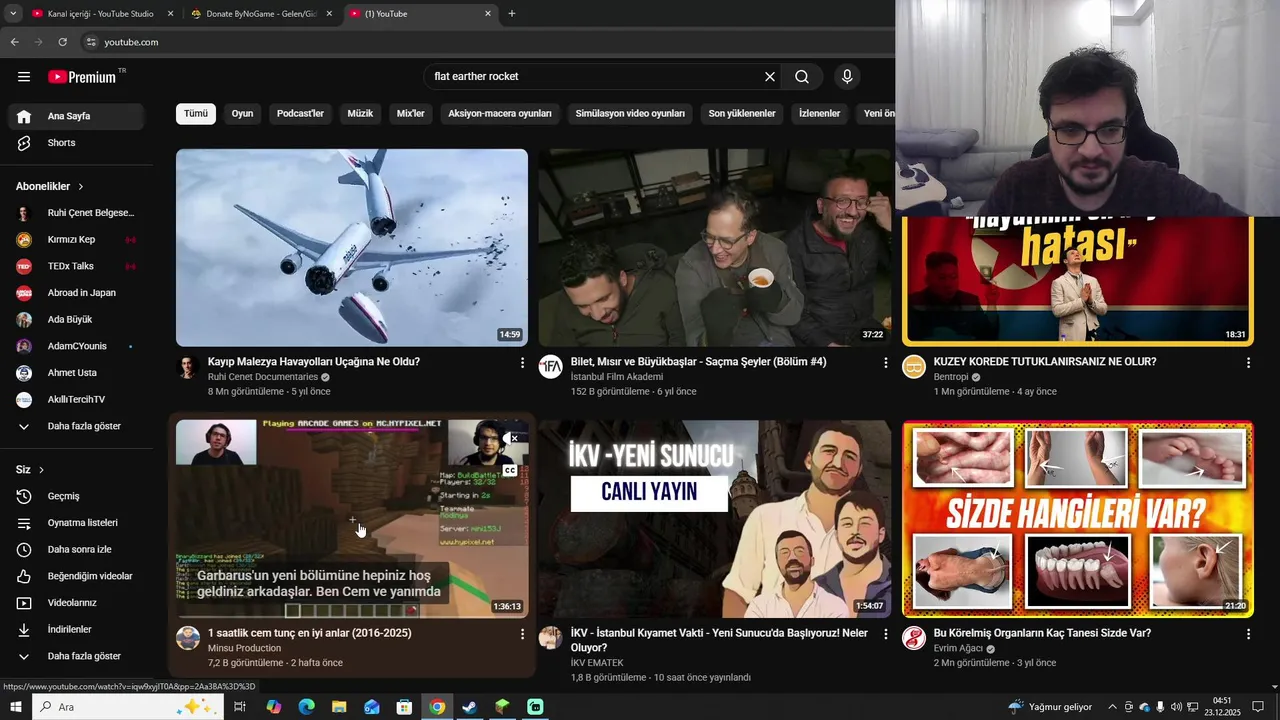Select the Son yüklenenler chip
Viewport: 1280px width, 720px height.
pos(742,114)
